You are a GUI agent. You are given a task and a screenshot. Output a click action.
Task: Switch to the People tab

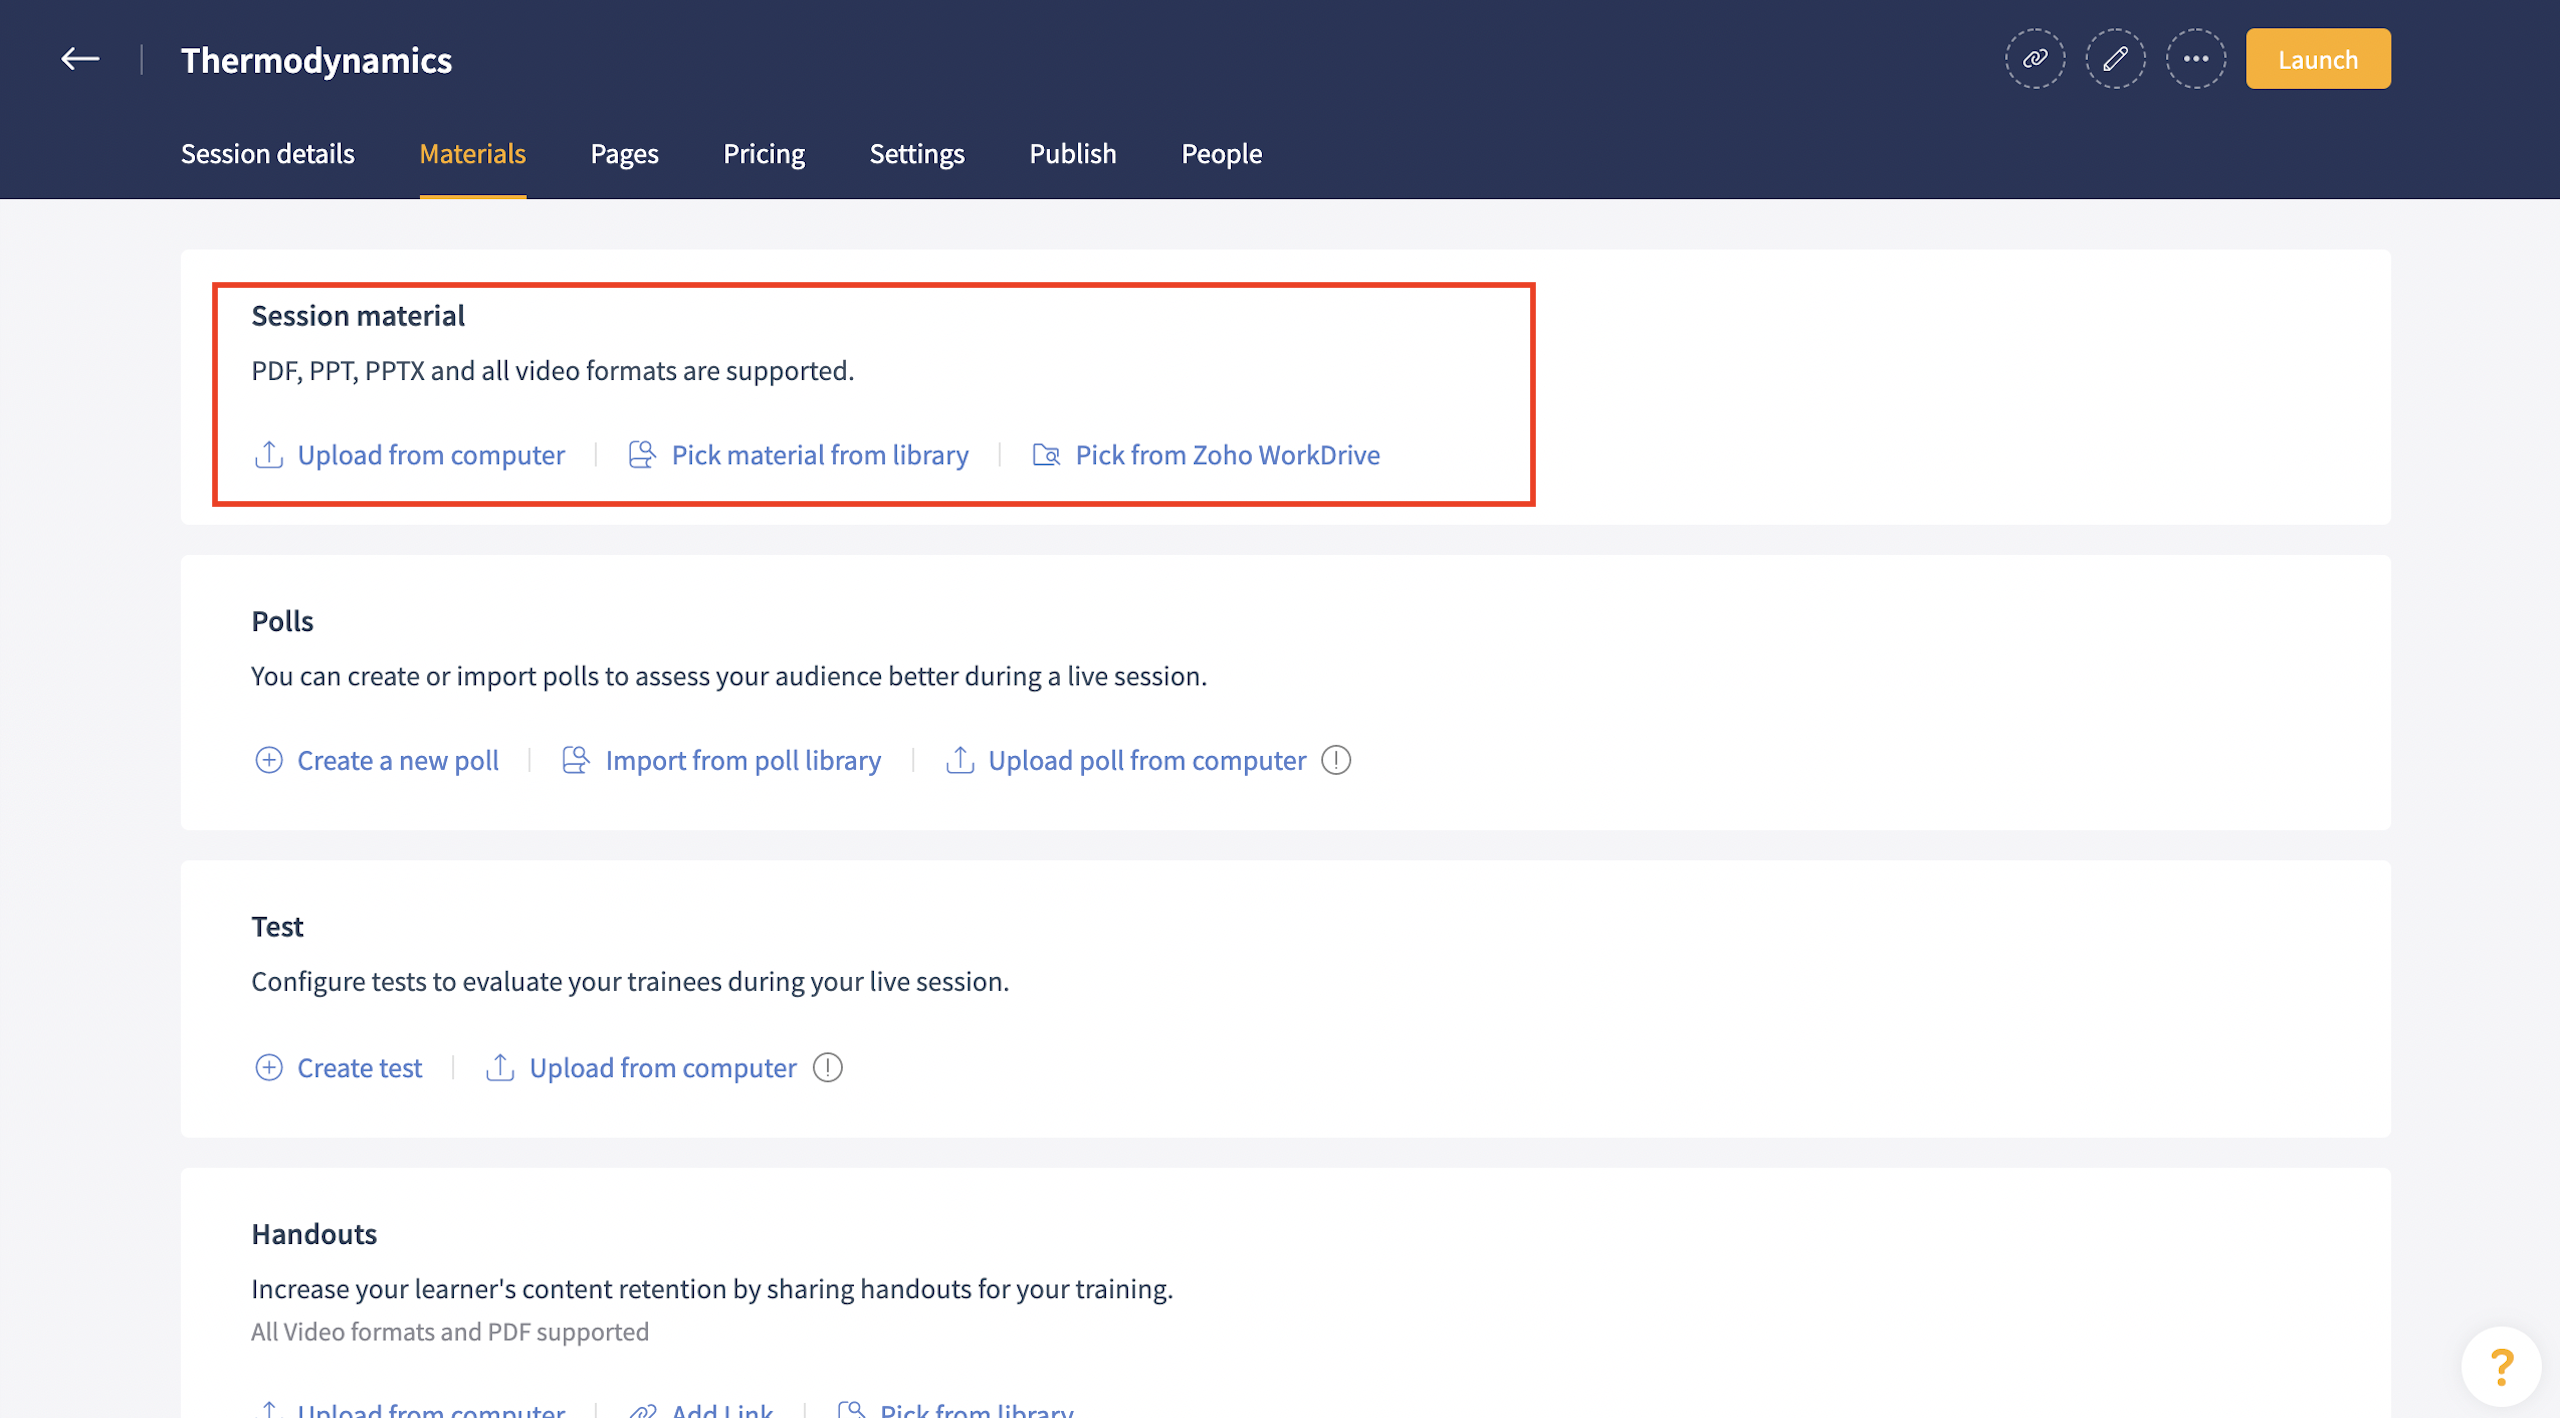coord(1221,153)
